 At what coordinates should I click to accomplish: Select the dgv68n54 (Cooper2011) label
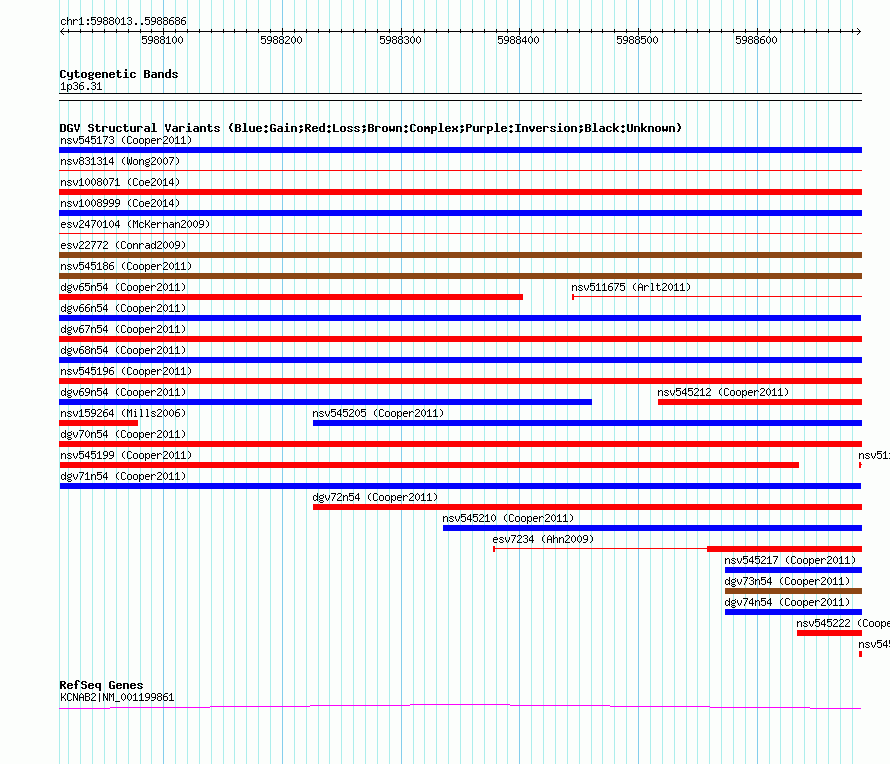[x=123, y=350]
